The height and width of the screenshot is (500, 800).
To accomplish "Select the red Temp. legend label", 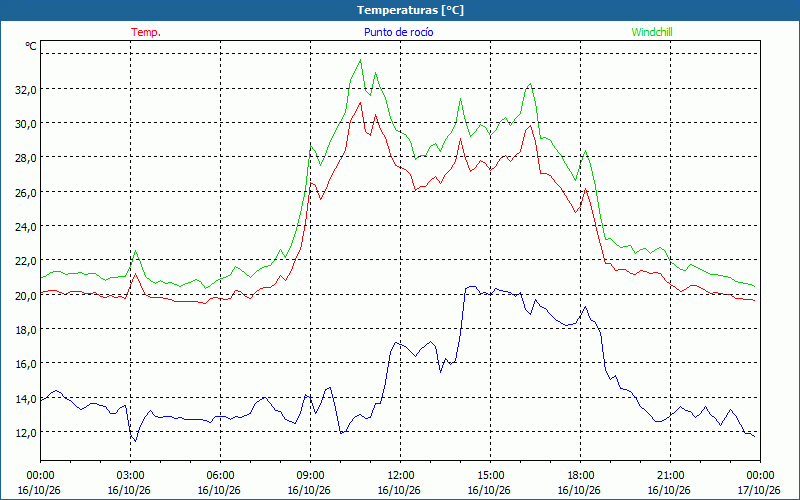I will coord(146,32).
